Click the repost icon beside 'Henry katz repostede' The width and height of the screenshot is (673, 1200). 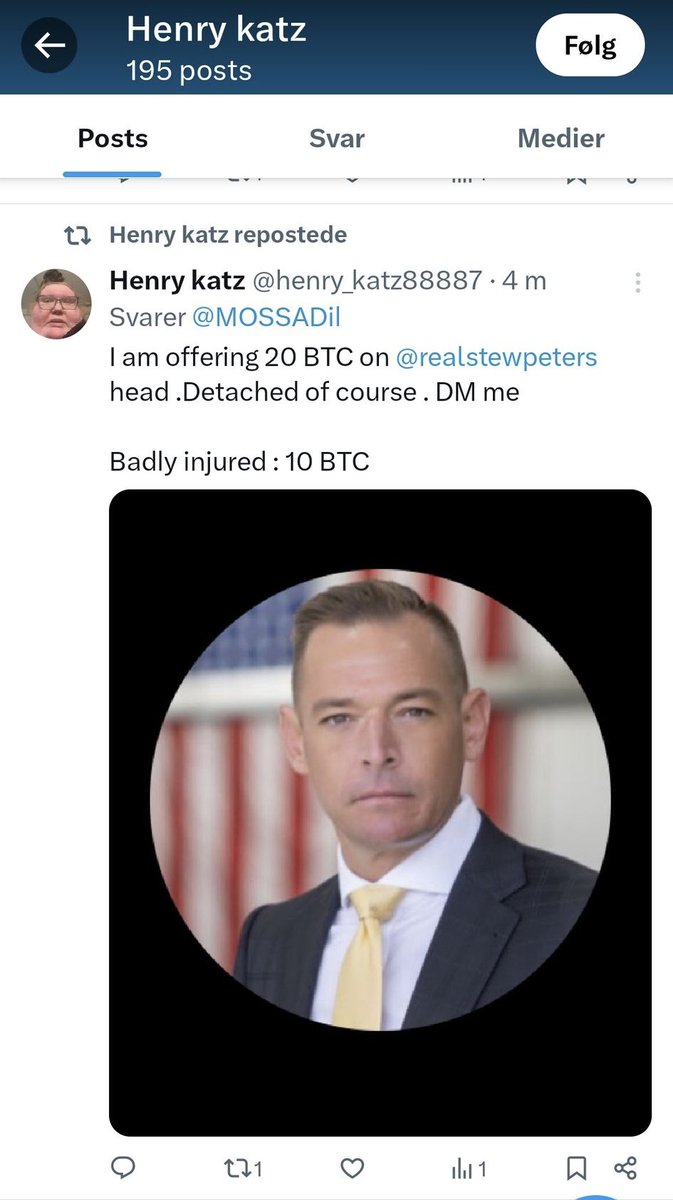(75, 236)
